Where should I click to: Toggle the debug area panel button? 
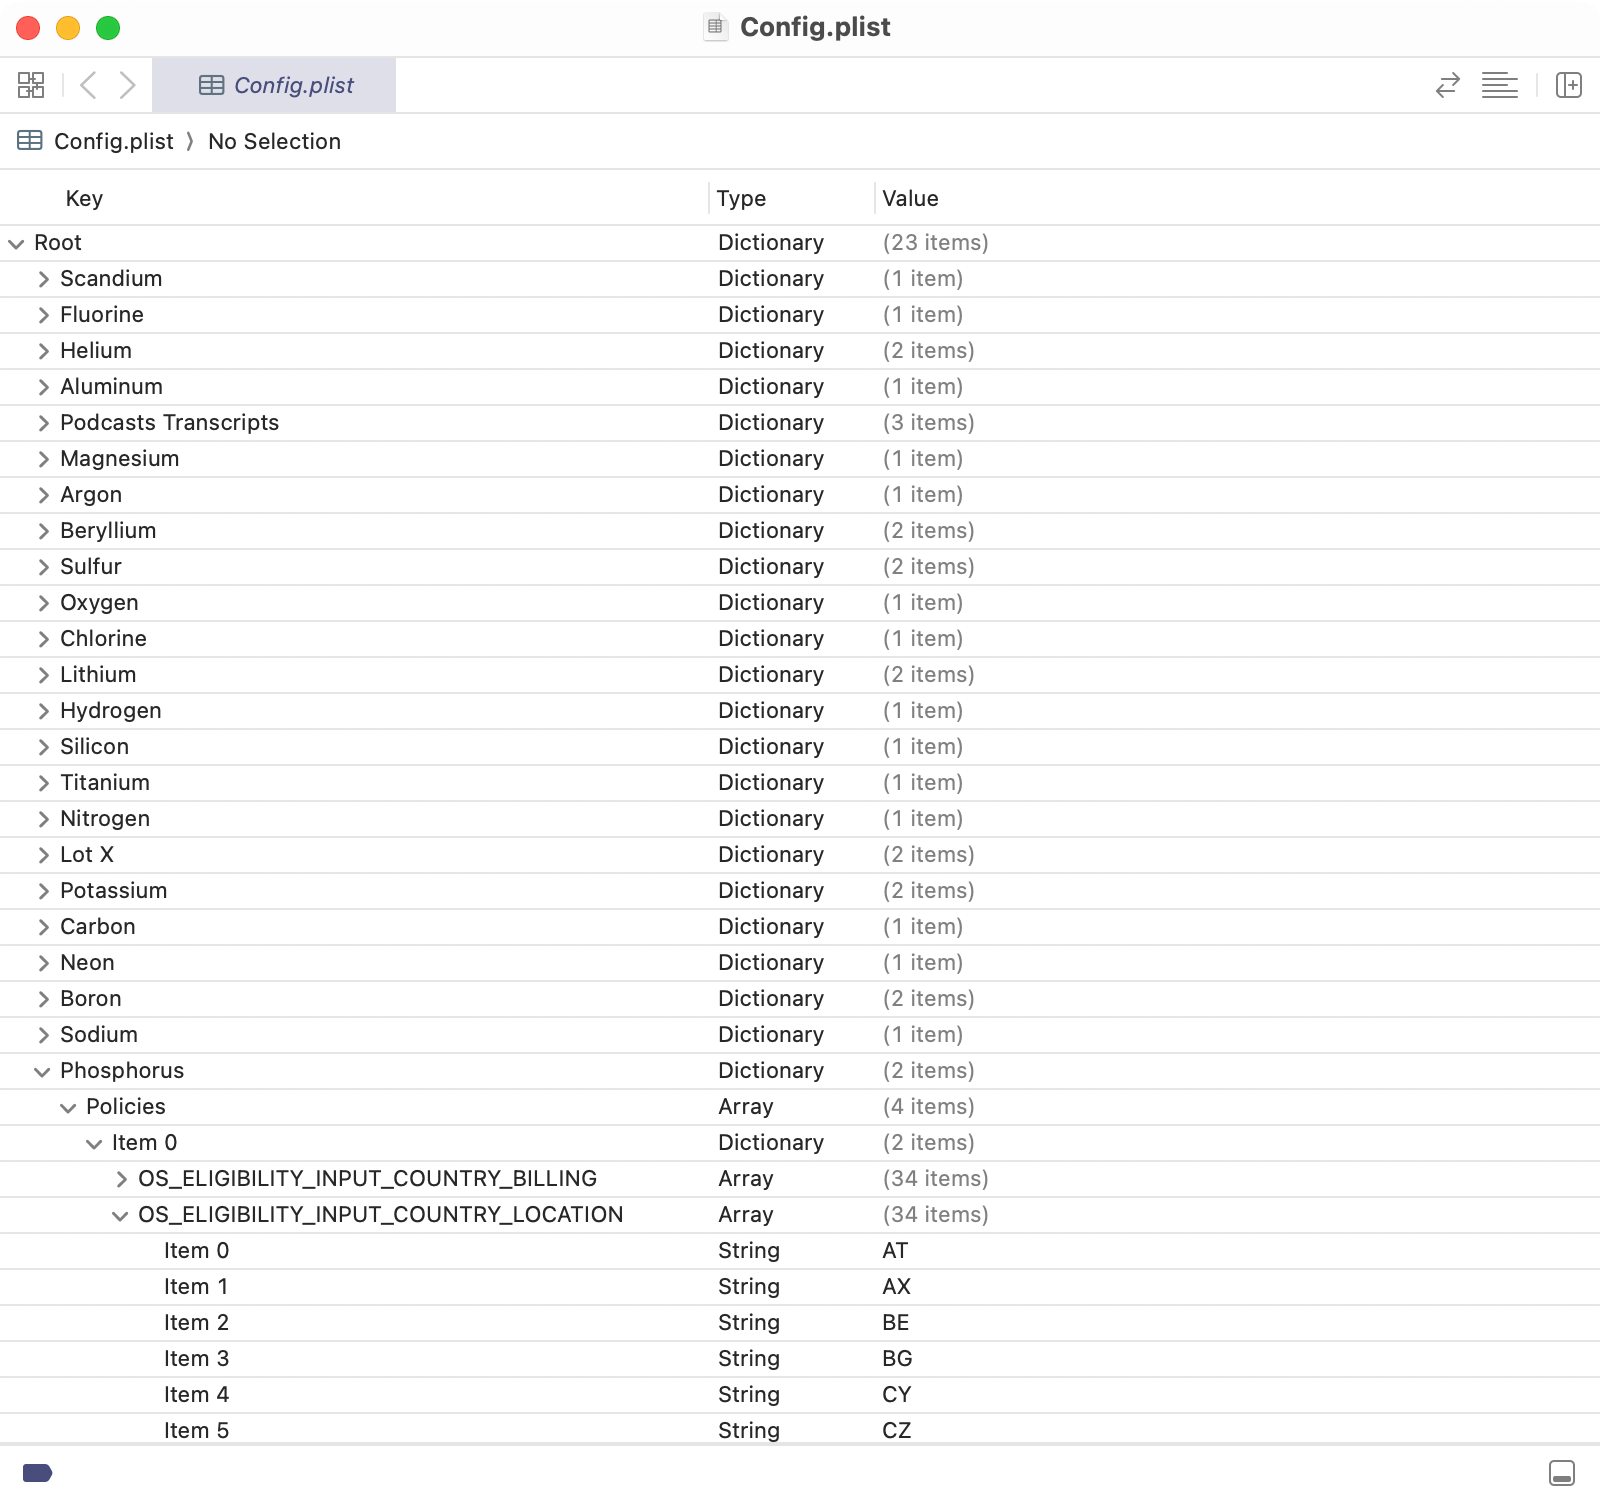pos(1561,1473)
